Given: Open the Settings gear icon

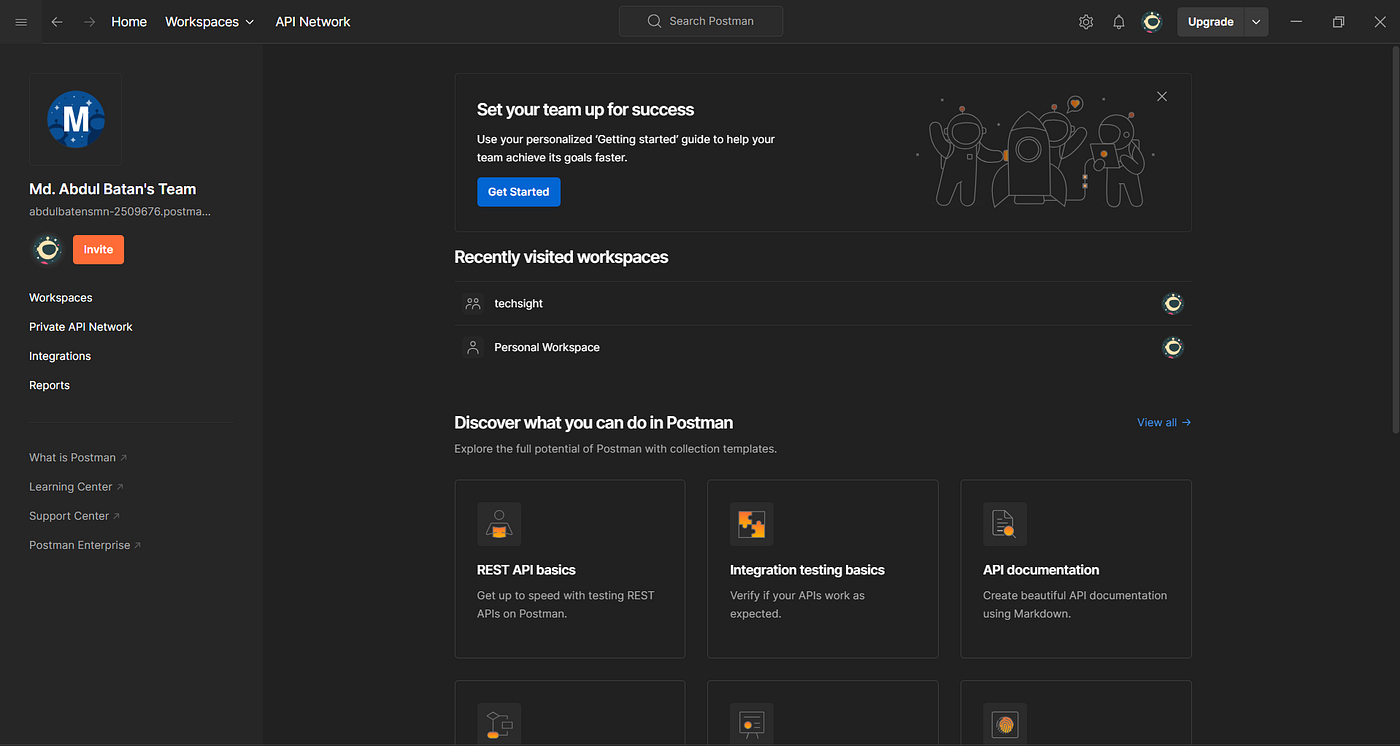Looking at the screenshot, I should [x=1086, y=22].
